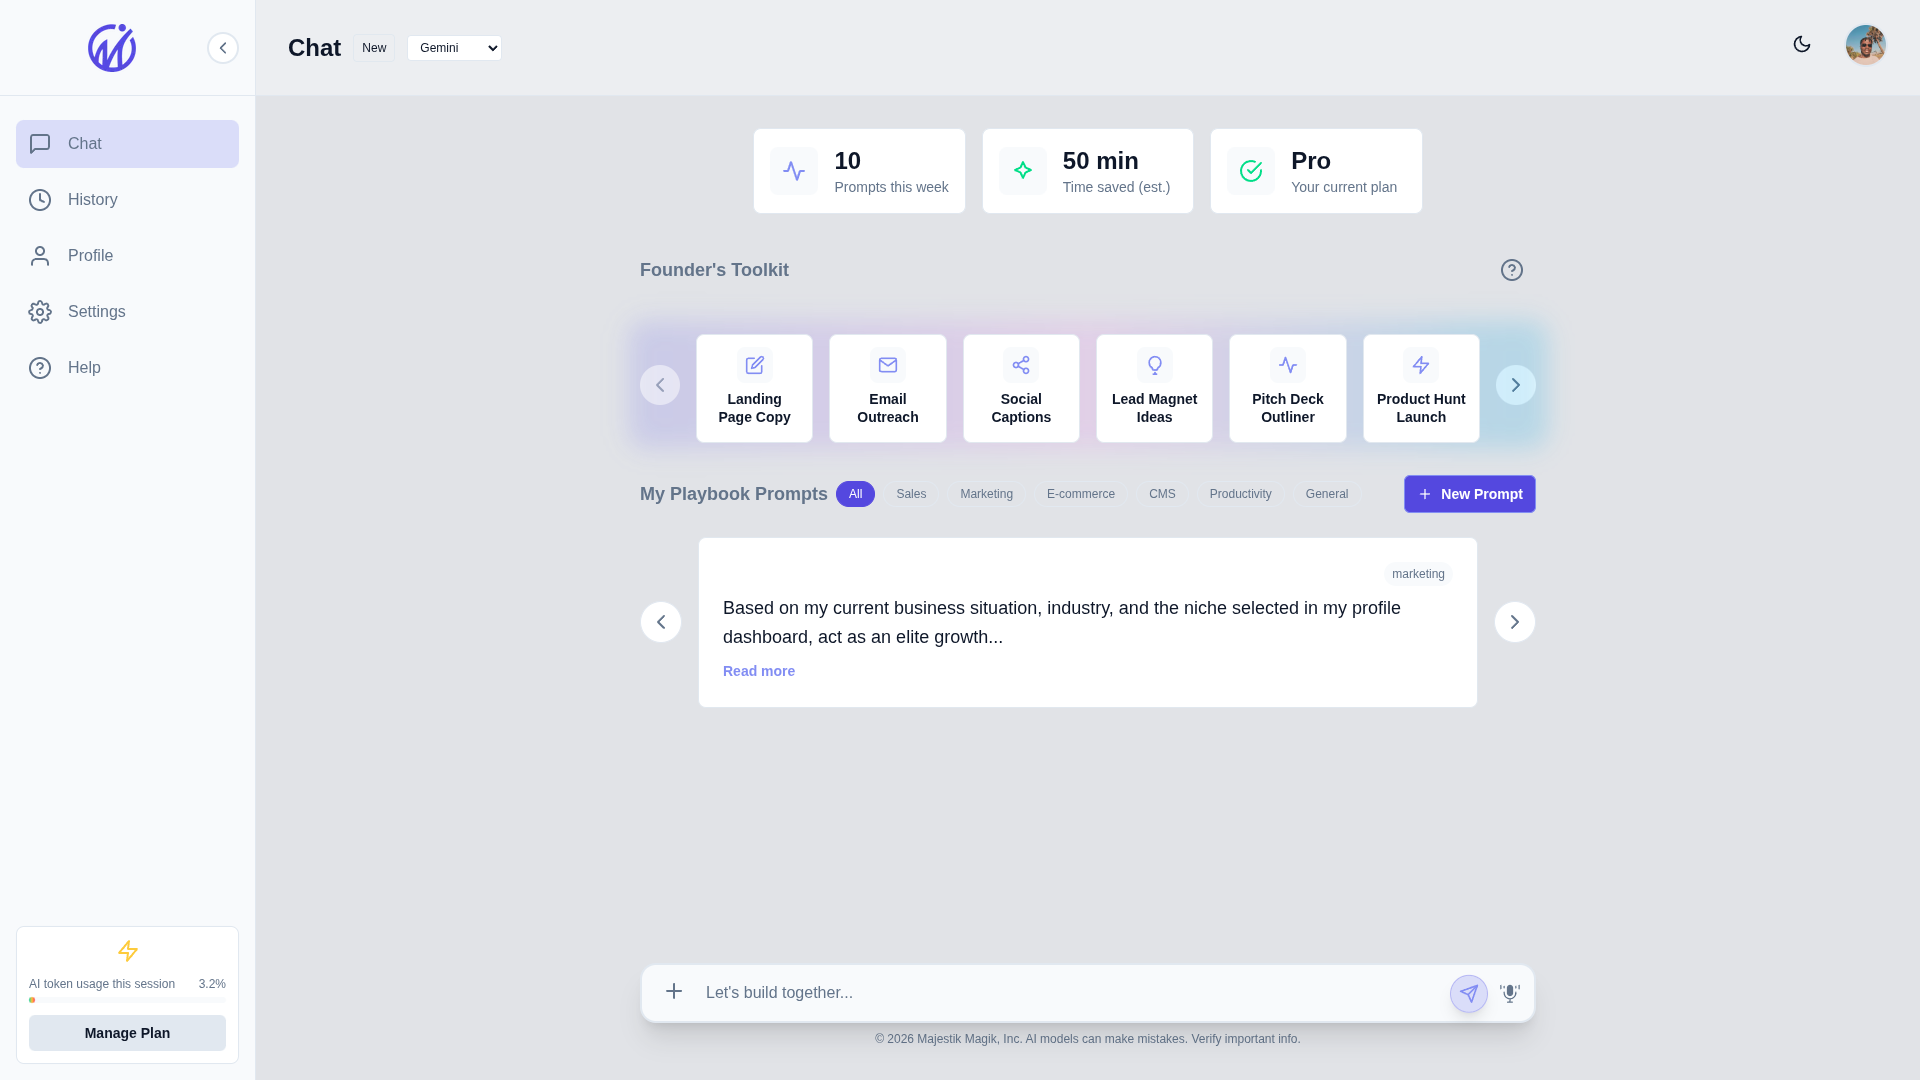This screenshot has width=1920, height=1080.
Task: Open the Pitch Deck Outliner tool
Action: tap(1288, 388)
